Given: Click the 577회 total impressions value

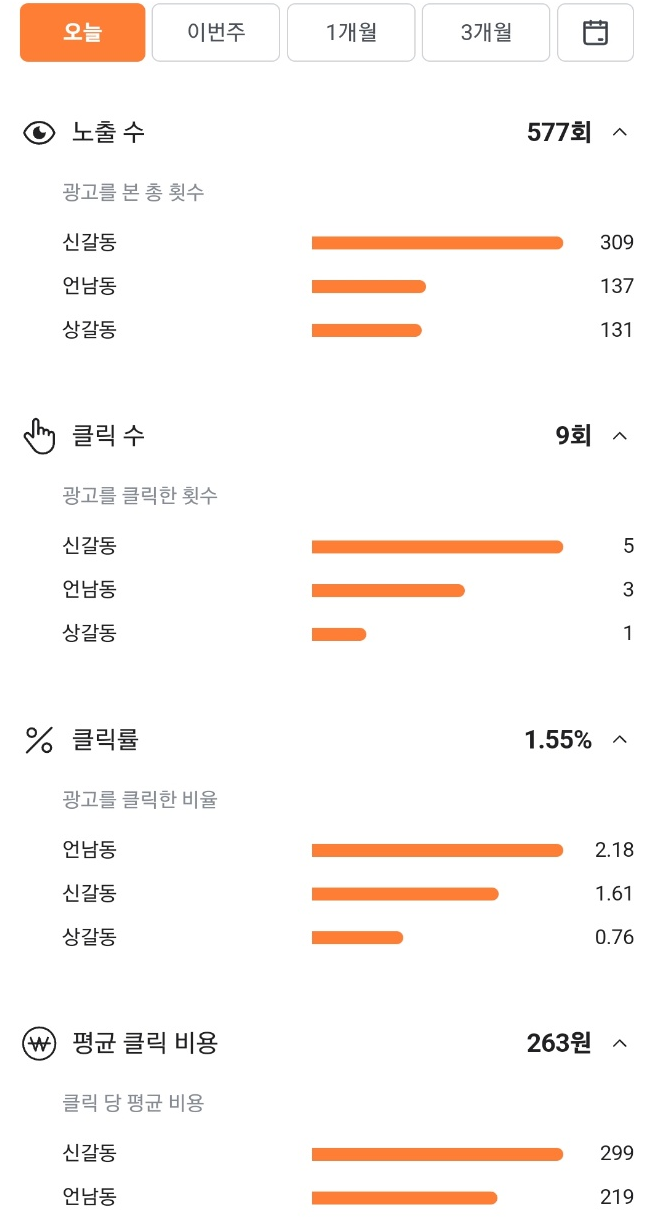Looking at the screenshot, I should point(557,131).
